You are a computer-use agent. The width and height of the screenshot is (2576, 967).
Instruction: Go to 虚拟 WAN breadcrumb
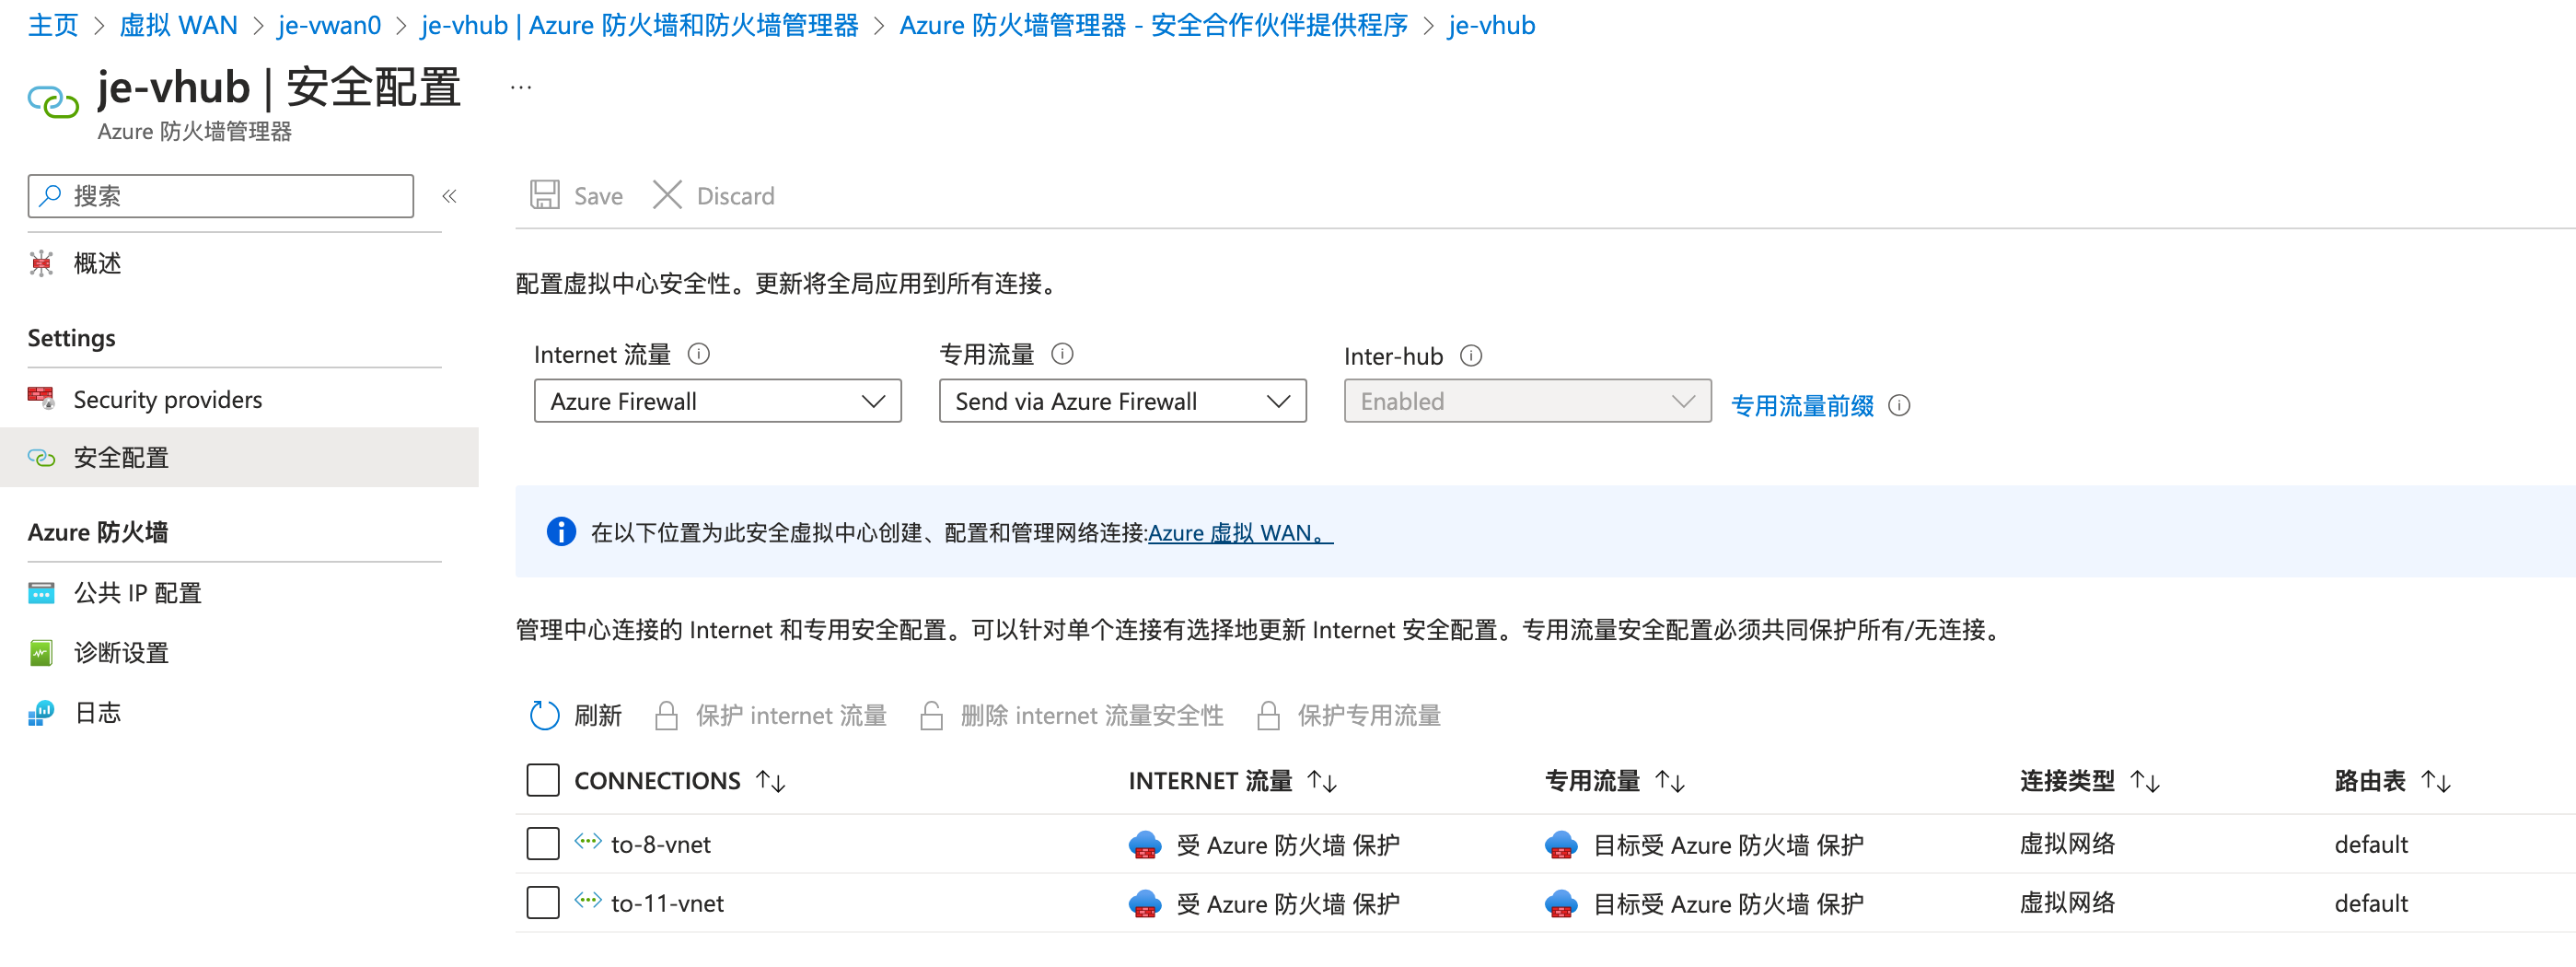click(x=179, y=25)
